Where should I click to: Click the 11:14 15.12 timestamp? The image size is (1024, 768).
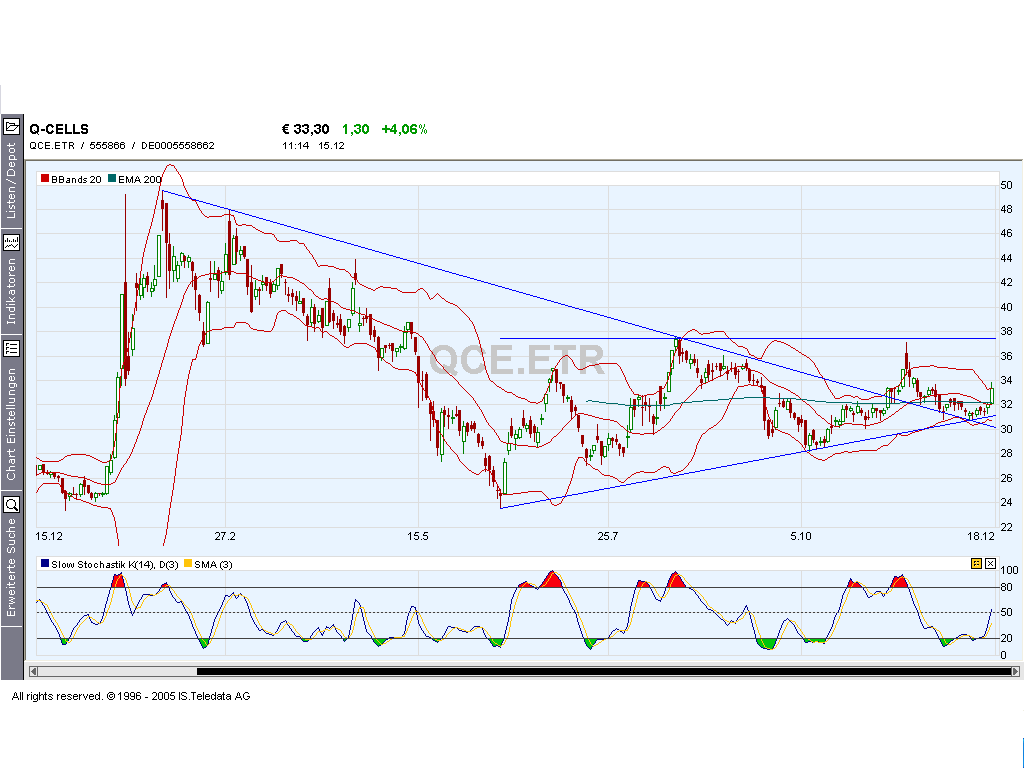pyautogui.click(x=313, y=146)
